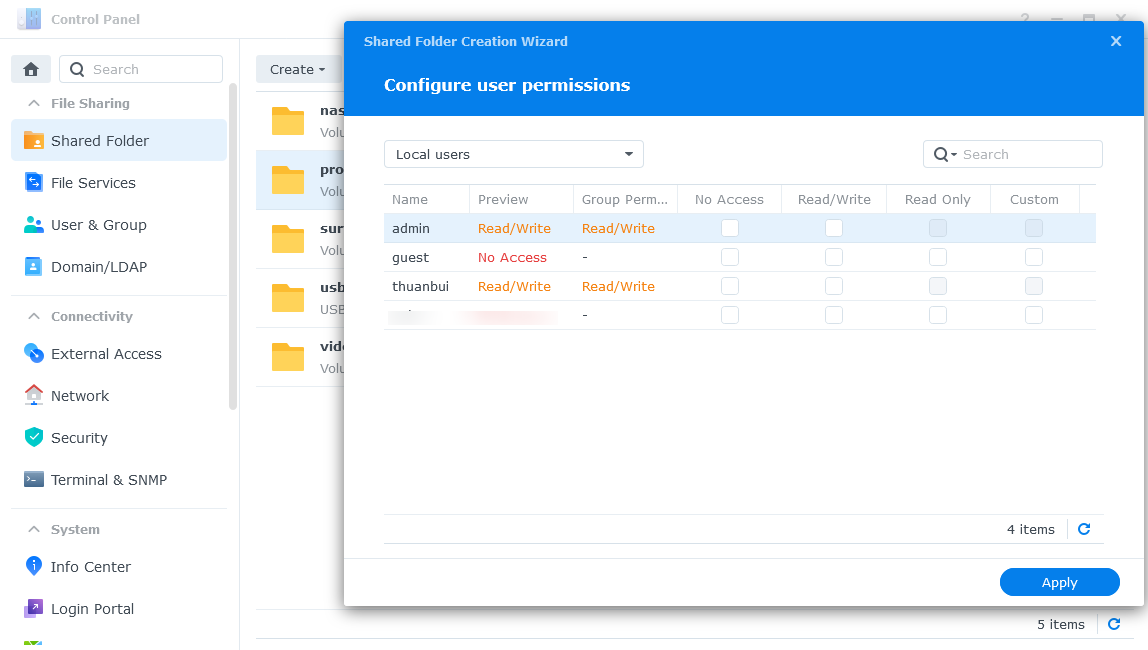1148x650 pixels.
Task: Check No Access for admin
Action: click(x=730, y=228)
